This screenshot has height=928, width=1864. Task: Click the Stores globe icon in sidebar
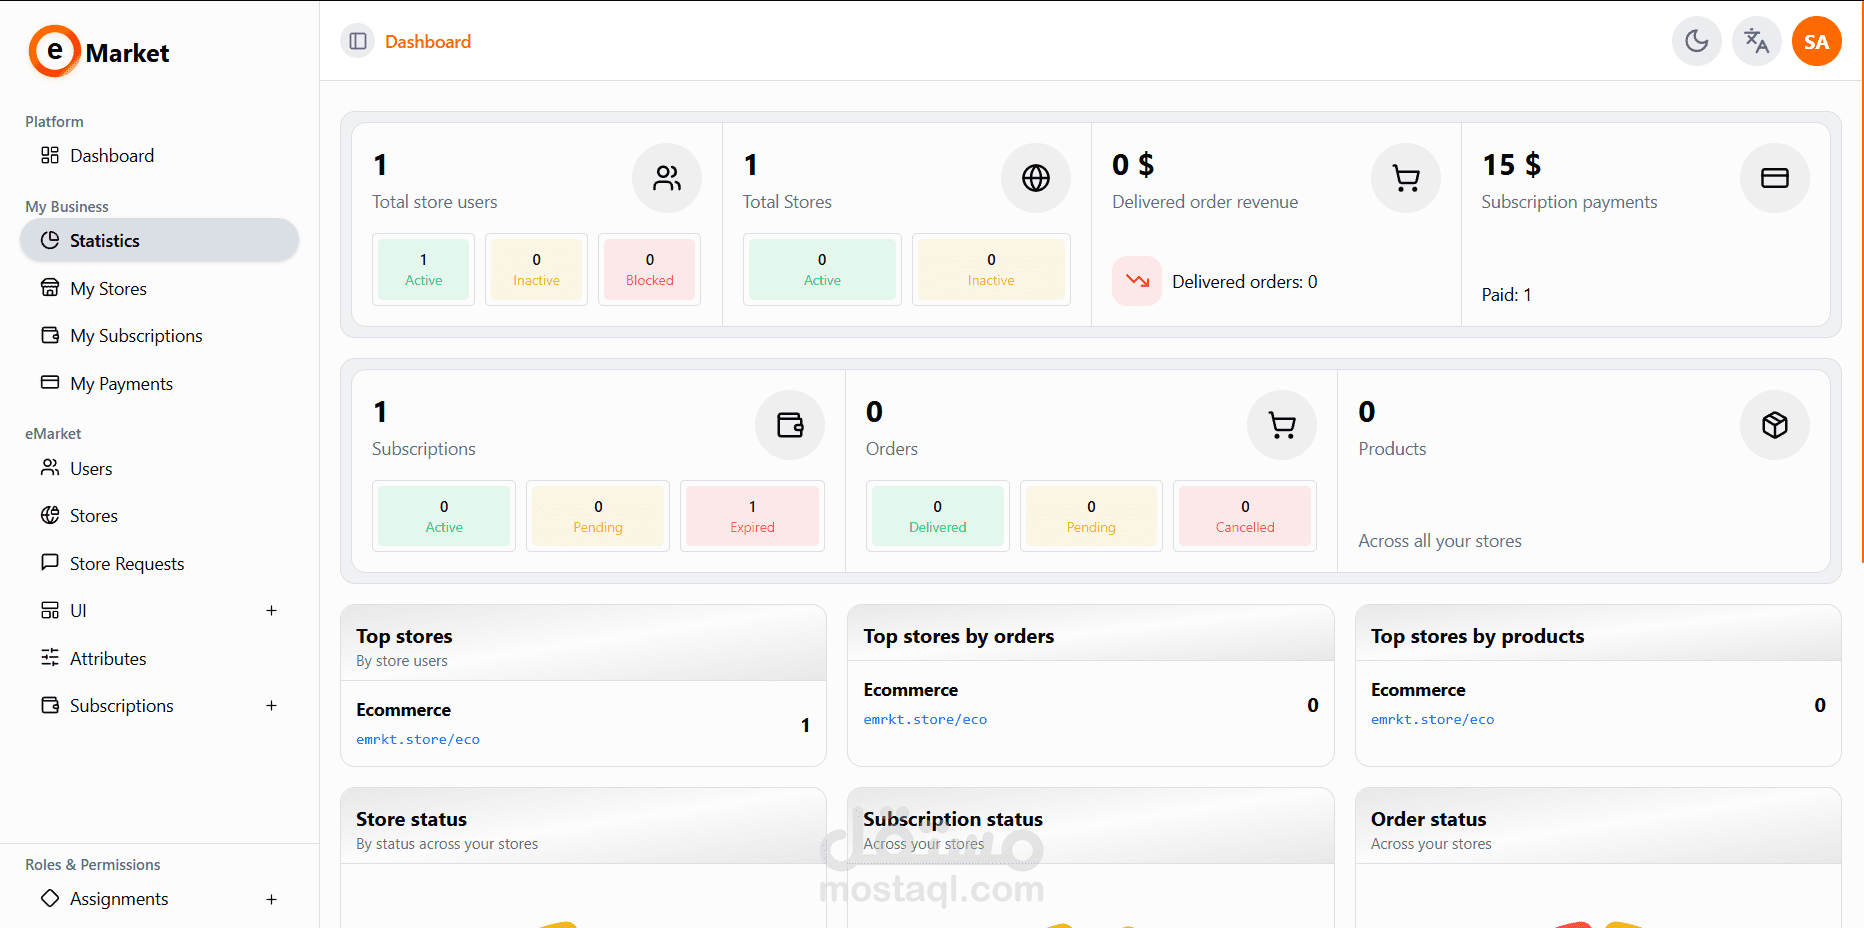tap(50, 515)
